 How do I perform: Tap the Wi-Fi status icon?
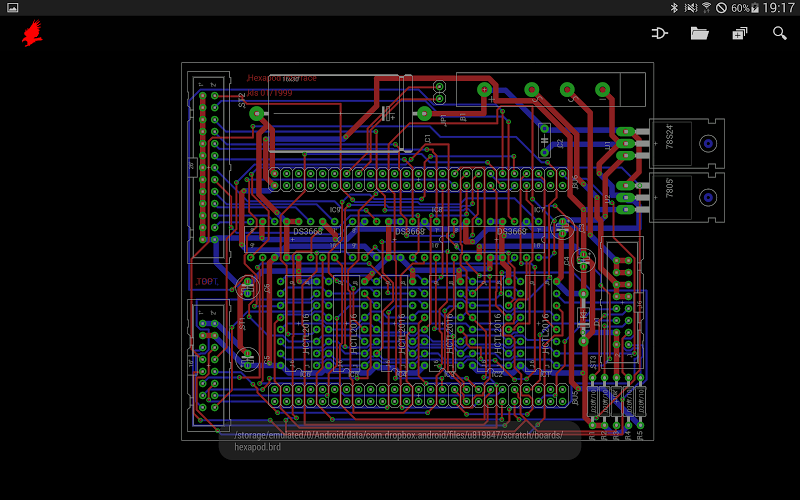tap(706, 8)
